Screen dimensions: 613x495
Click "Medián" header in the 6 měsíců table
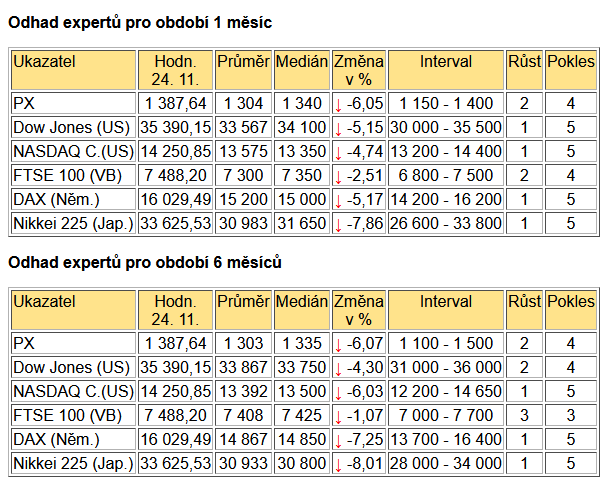pos(301,302)
